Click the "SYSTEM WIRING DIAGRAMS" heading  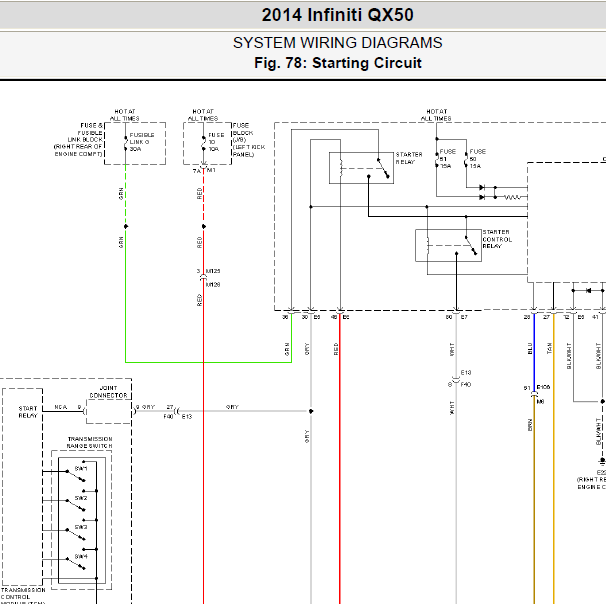coord(337,43)
